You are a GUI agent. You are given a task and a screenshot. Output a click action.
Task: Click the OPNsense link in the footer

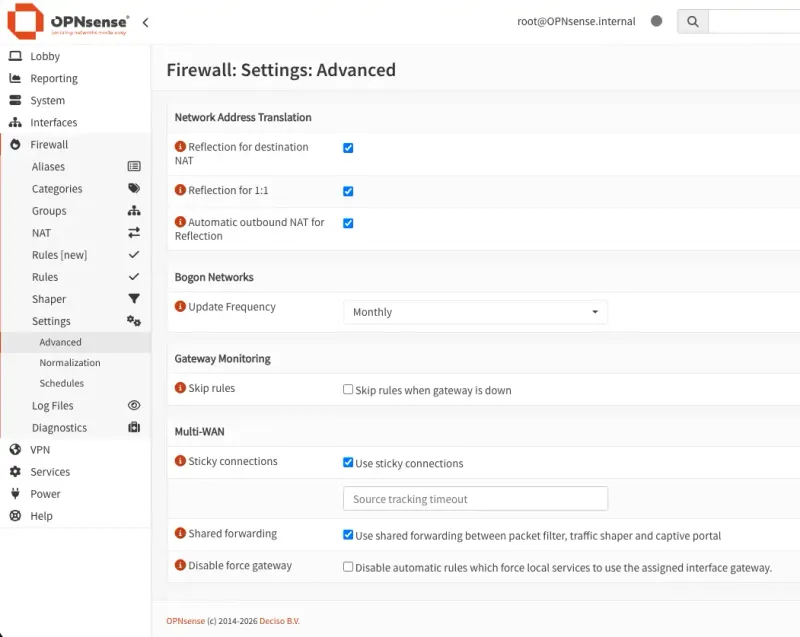[186, 620]
